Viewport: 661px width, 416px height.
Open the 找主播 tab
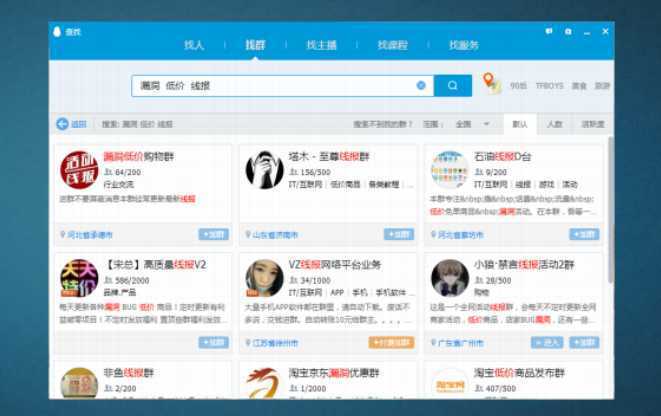pyautogui.click(x=321, y=45)
